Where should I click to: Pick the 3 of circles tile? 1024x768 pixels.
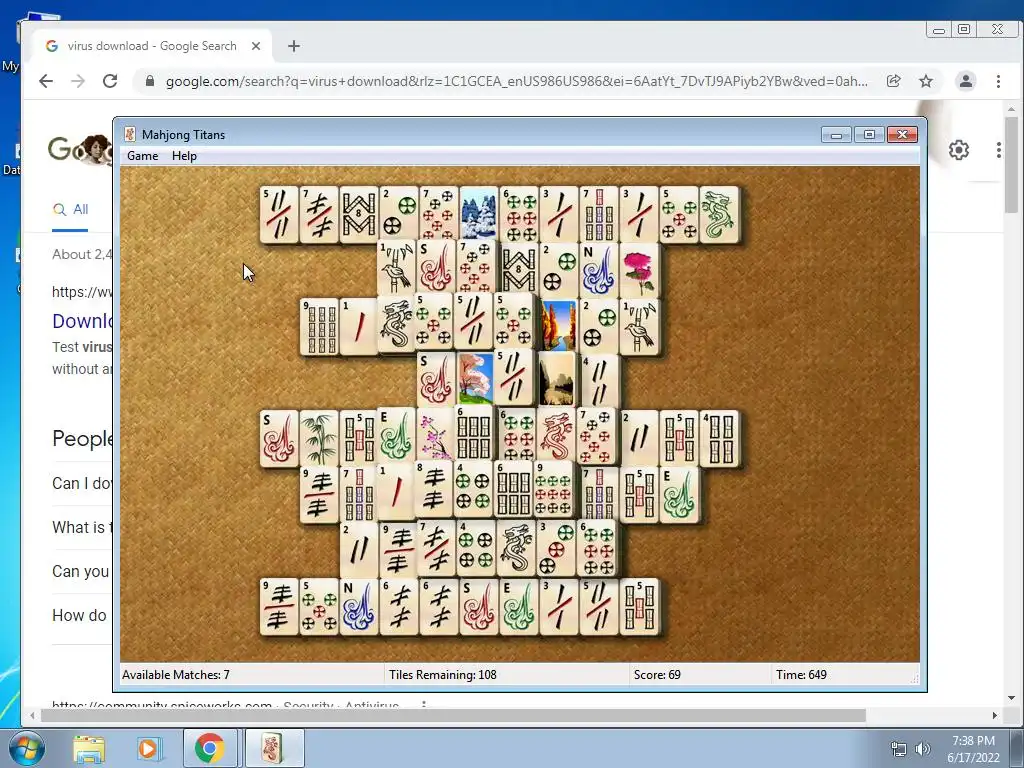pos(556,547)
